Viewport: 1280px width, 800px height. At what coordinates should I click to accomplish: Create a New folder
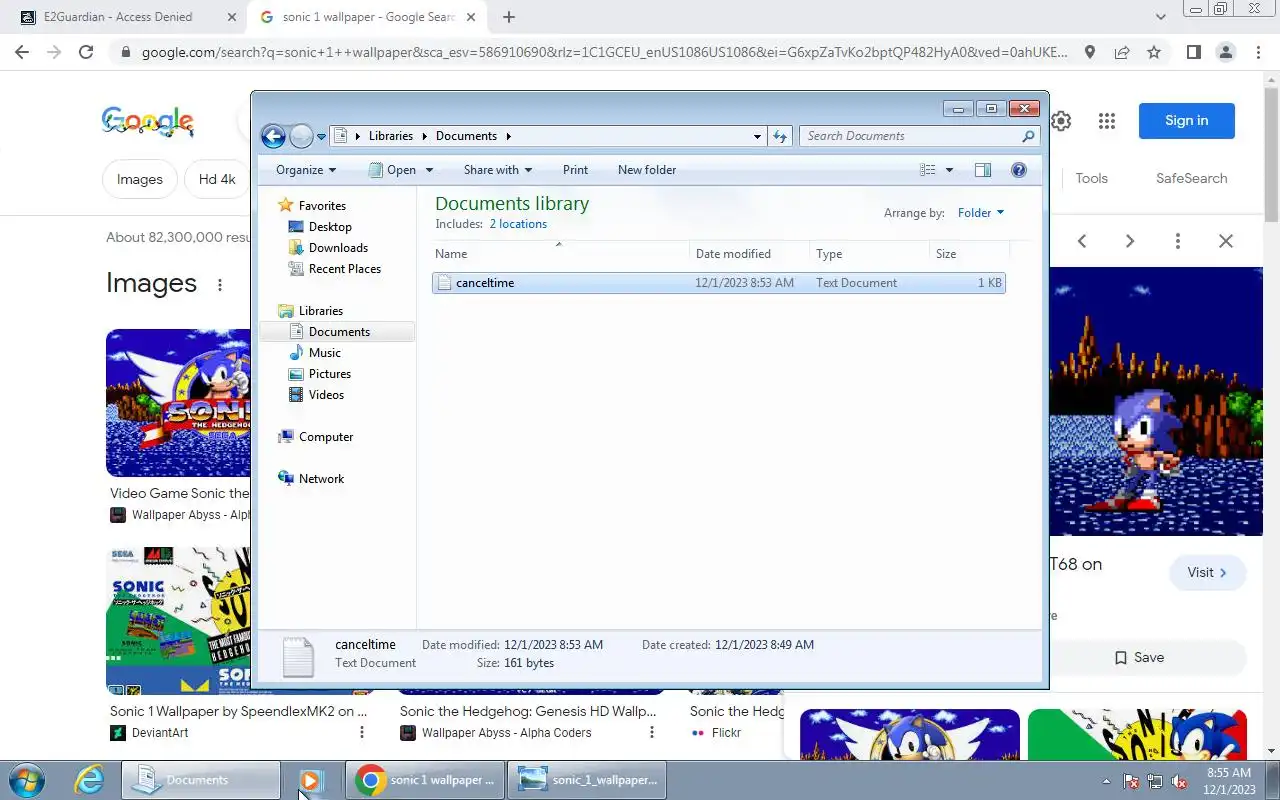[x=647, y=170]
